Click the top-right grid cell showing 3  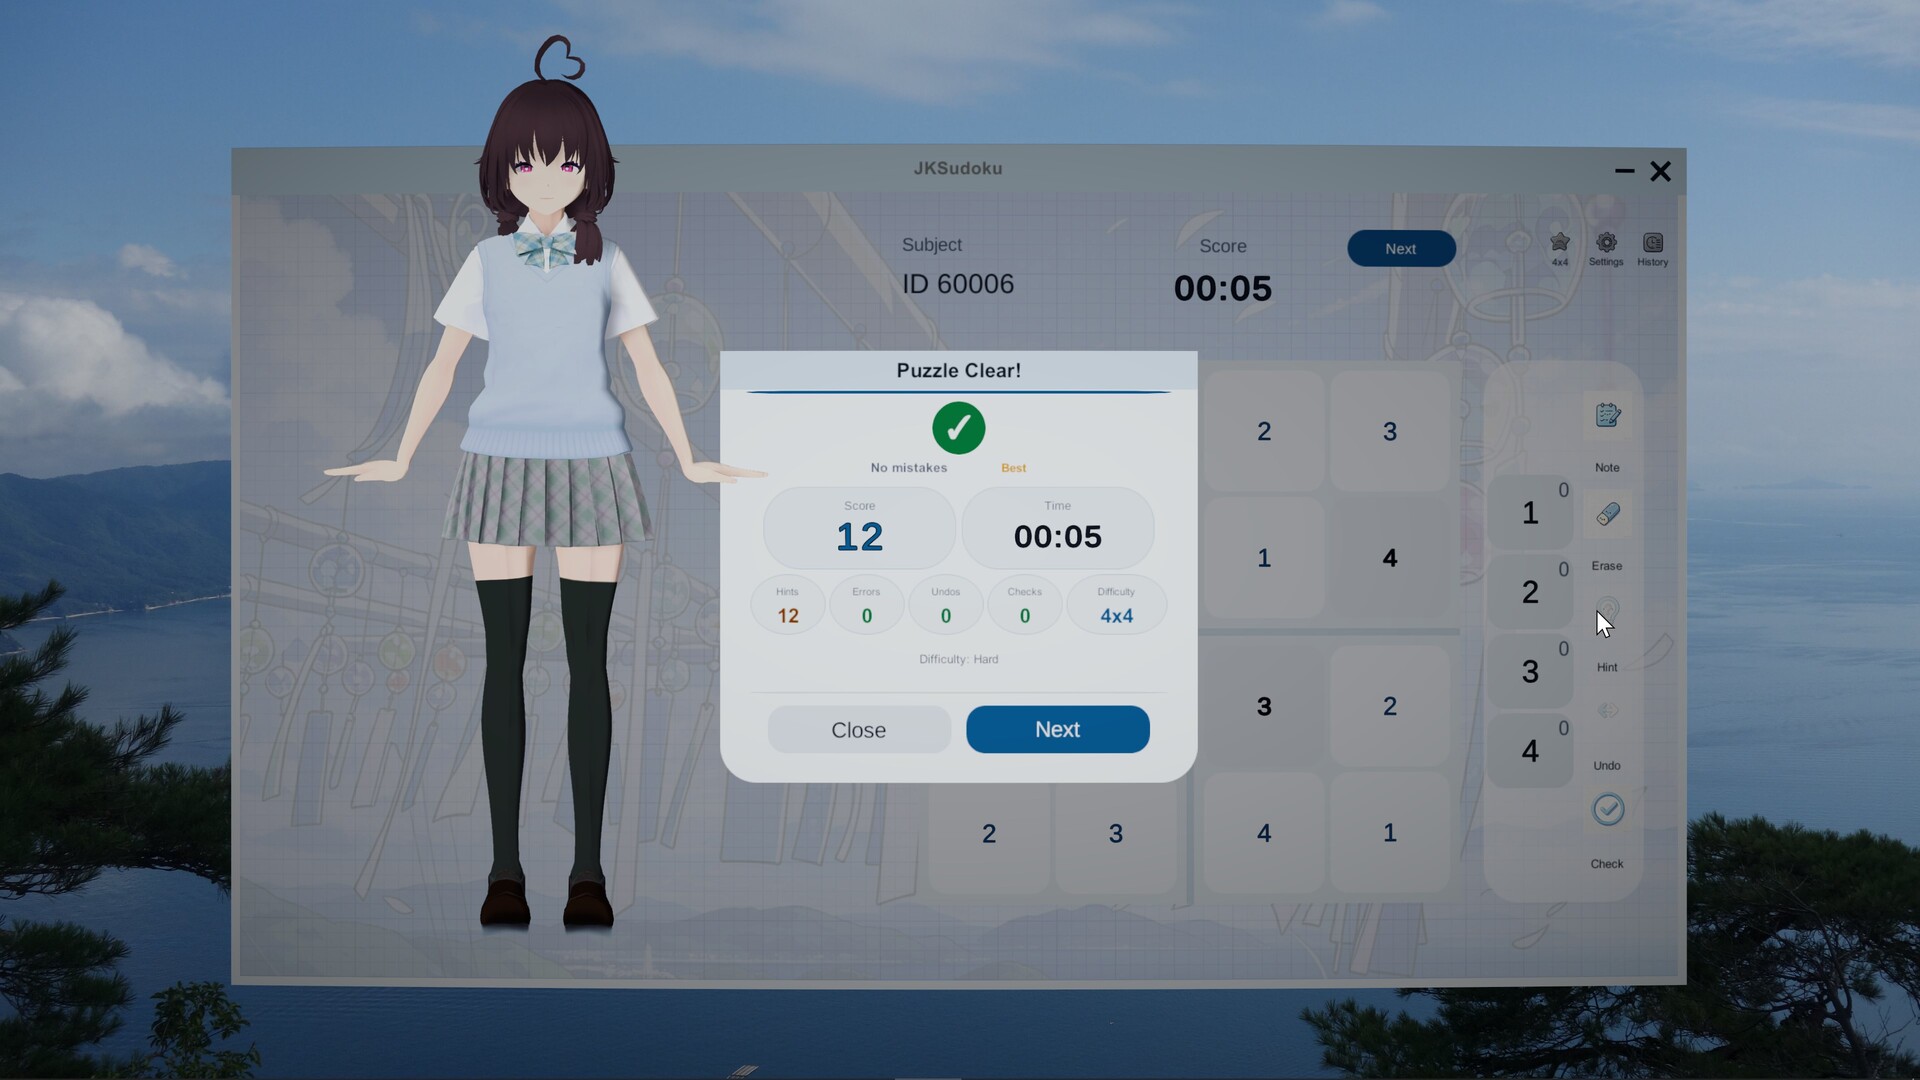(x=1389, y=431)
